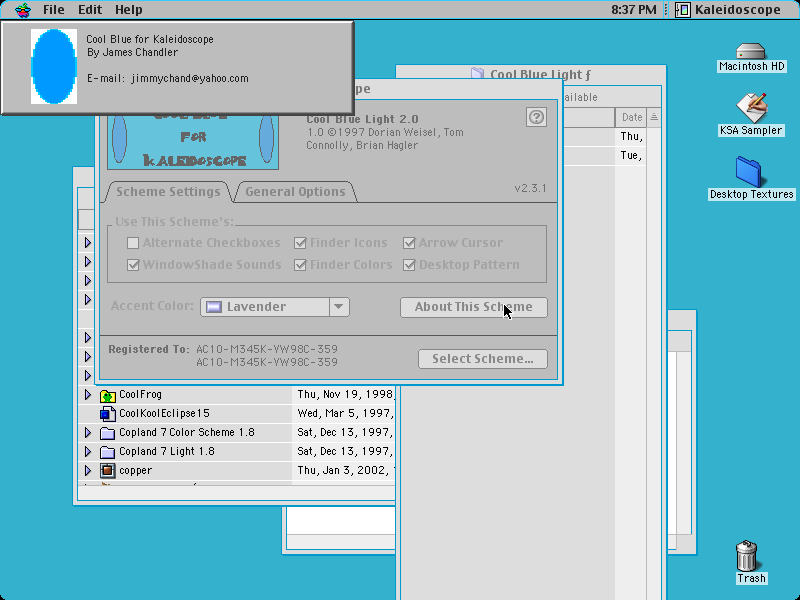Click the question mark help icon
The height and width of the screenshot is (600, 800).
[536, 117]
